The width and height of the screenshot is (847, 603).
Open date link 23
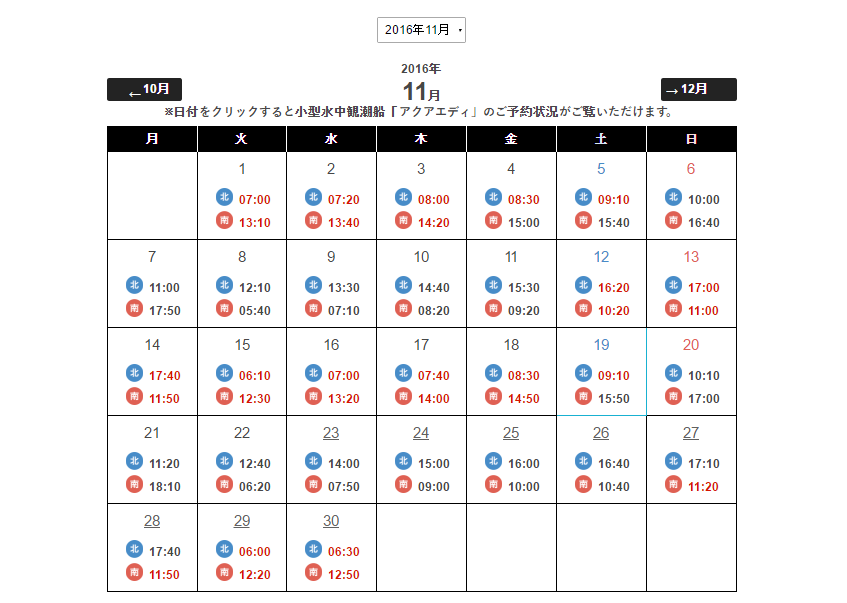click(331, 433)
